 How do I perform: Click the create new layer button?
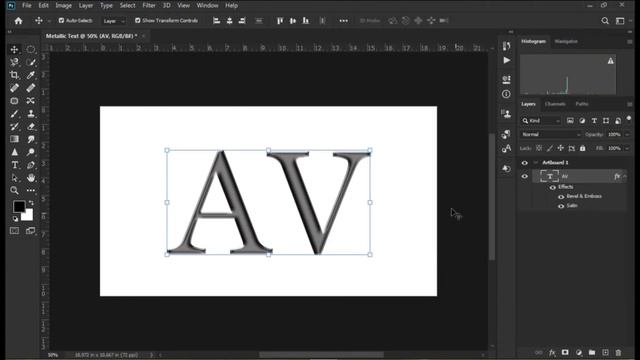tap(605, 353)
